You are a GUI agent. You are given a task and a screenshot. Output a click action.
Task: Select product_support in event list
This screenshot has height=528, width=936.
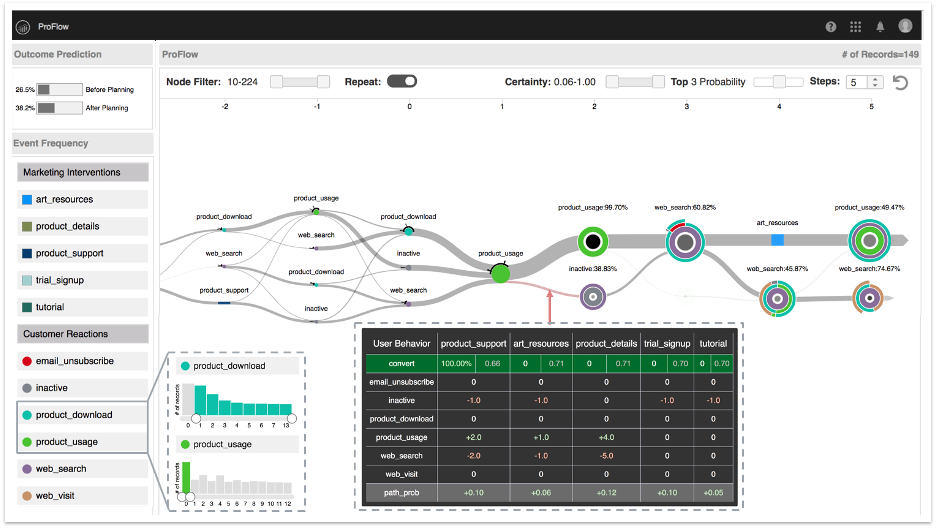[84, 253]
